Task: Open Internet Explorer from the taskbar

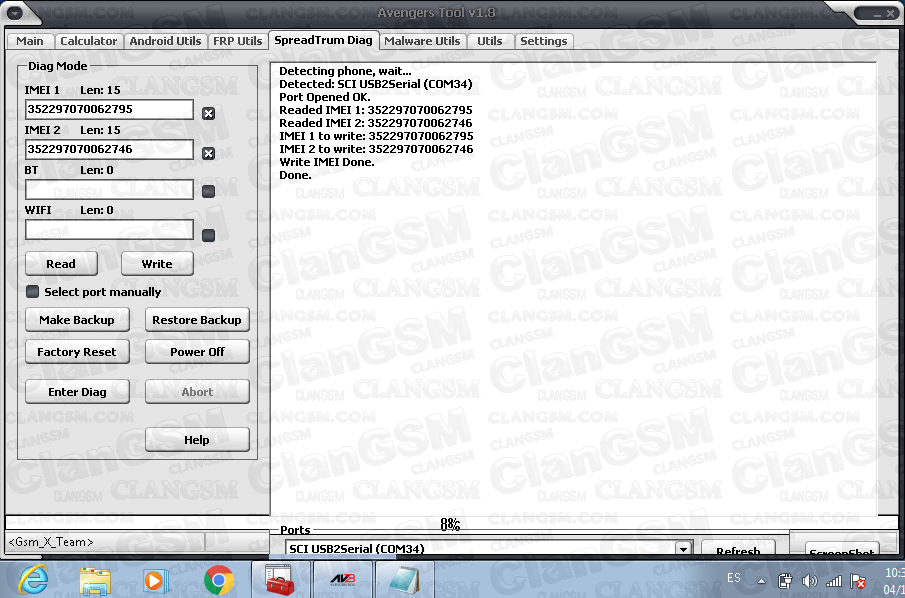Action: click(32, 578)
